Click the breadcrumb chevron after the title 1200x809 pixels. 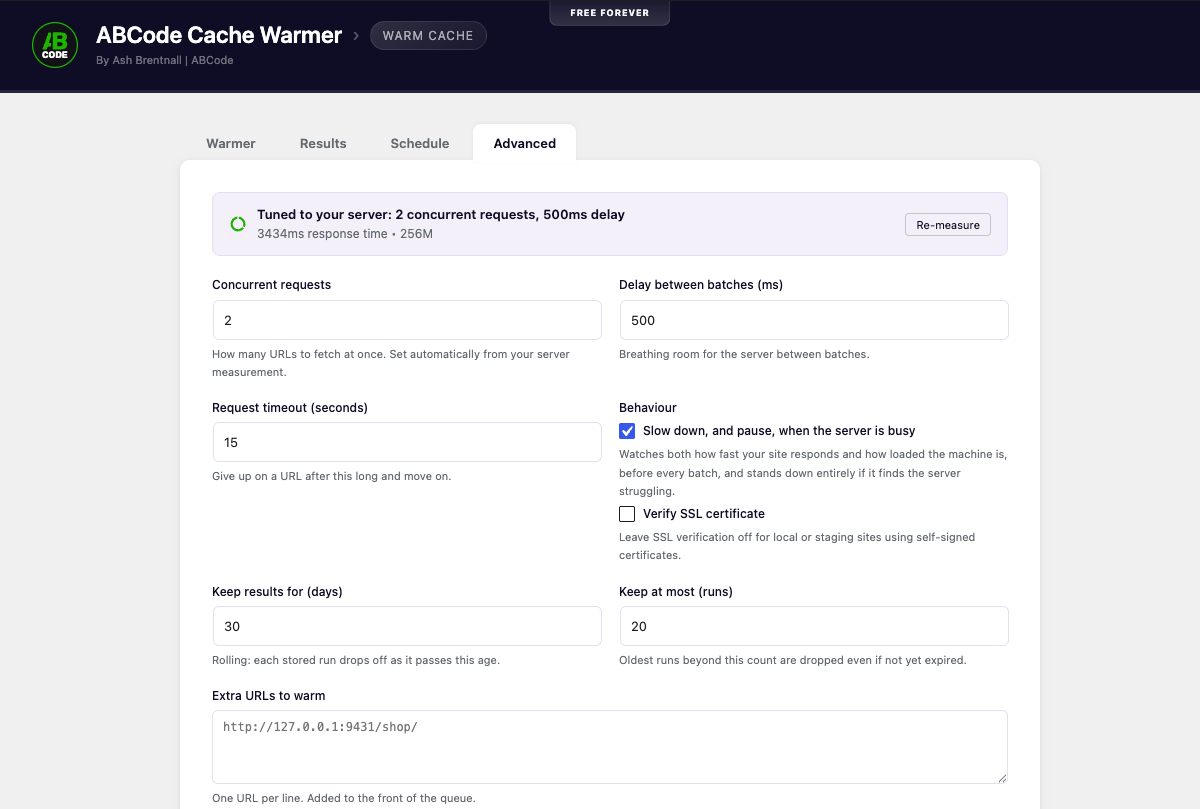pos(355,36)
